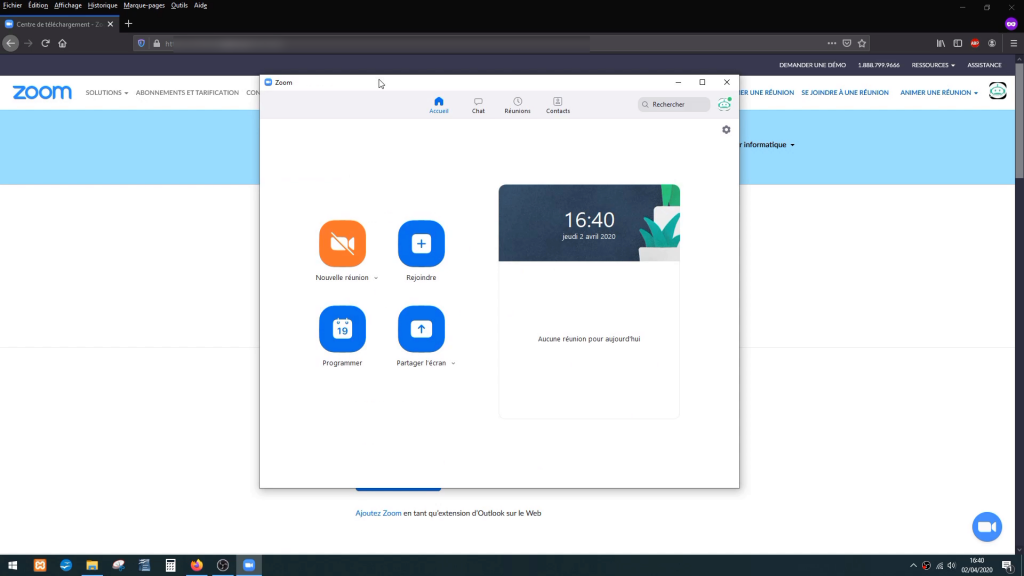Go to the Réunions tab

(517, 105)
